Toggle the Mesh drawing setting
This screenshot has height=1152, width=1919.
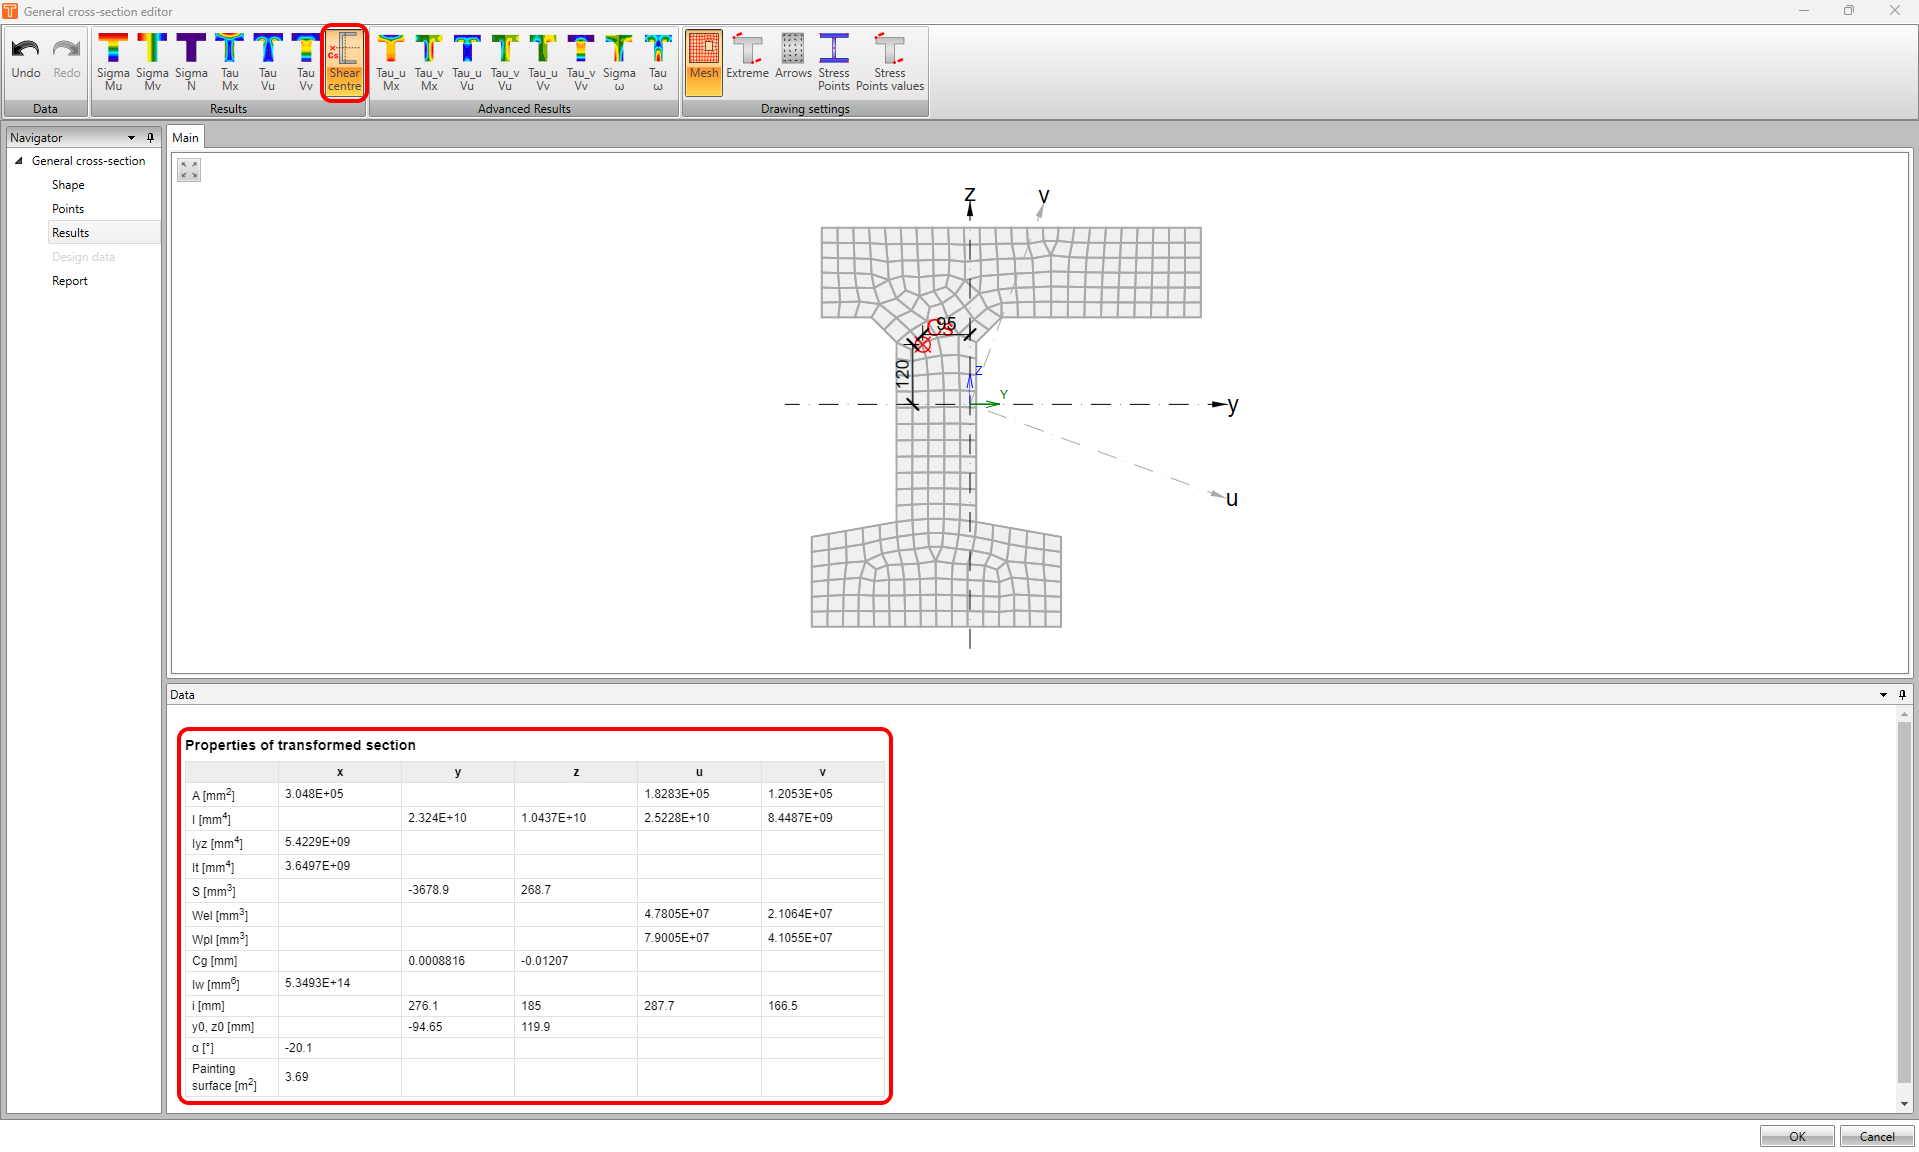[x=703, y=60]
